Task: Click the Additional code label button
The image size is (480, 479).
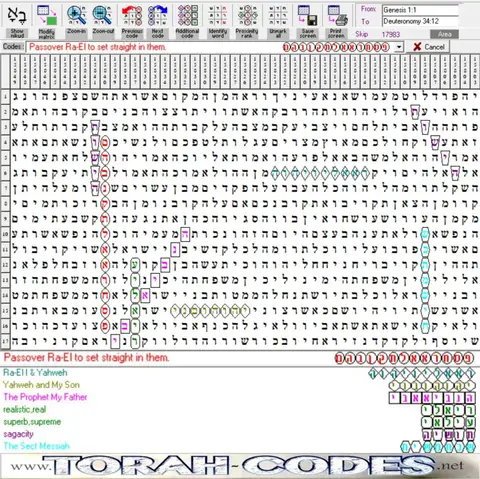Action: pyautogui.click(x=187, y=33)
